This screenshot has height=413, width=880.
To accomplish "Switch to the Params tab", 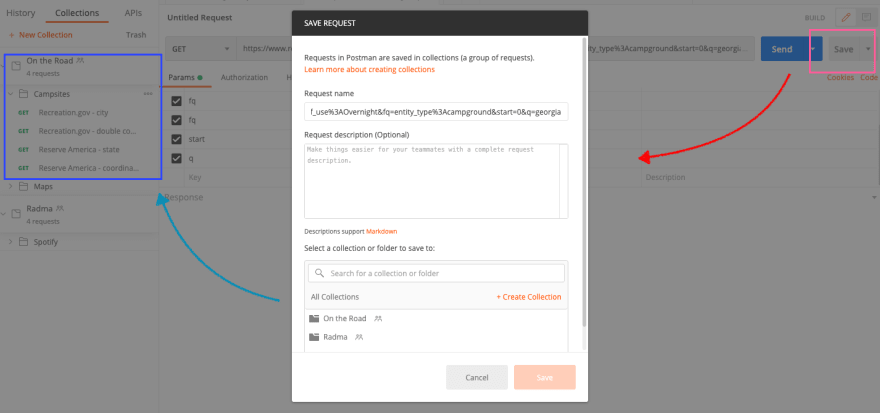I will [185, 77].
